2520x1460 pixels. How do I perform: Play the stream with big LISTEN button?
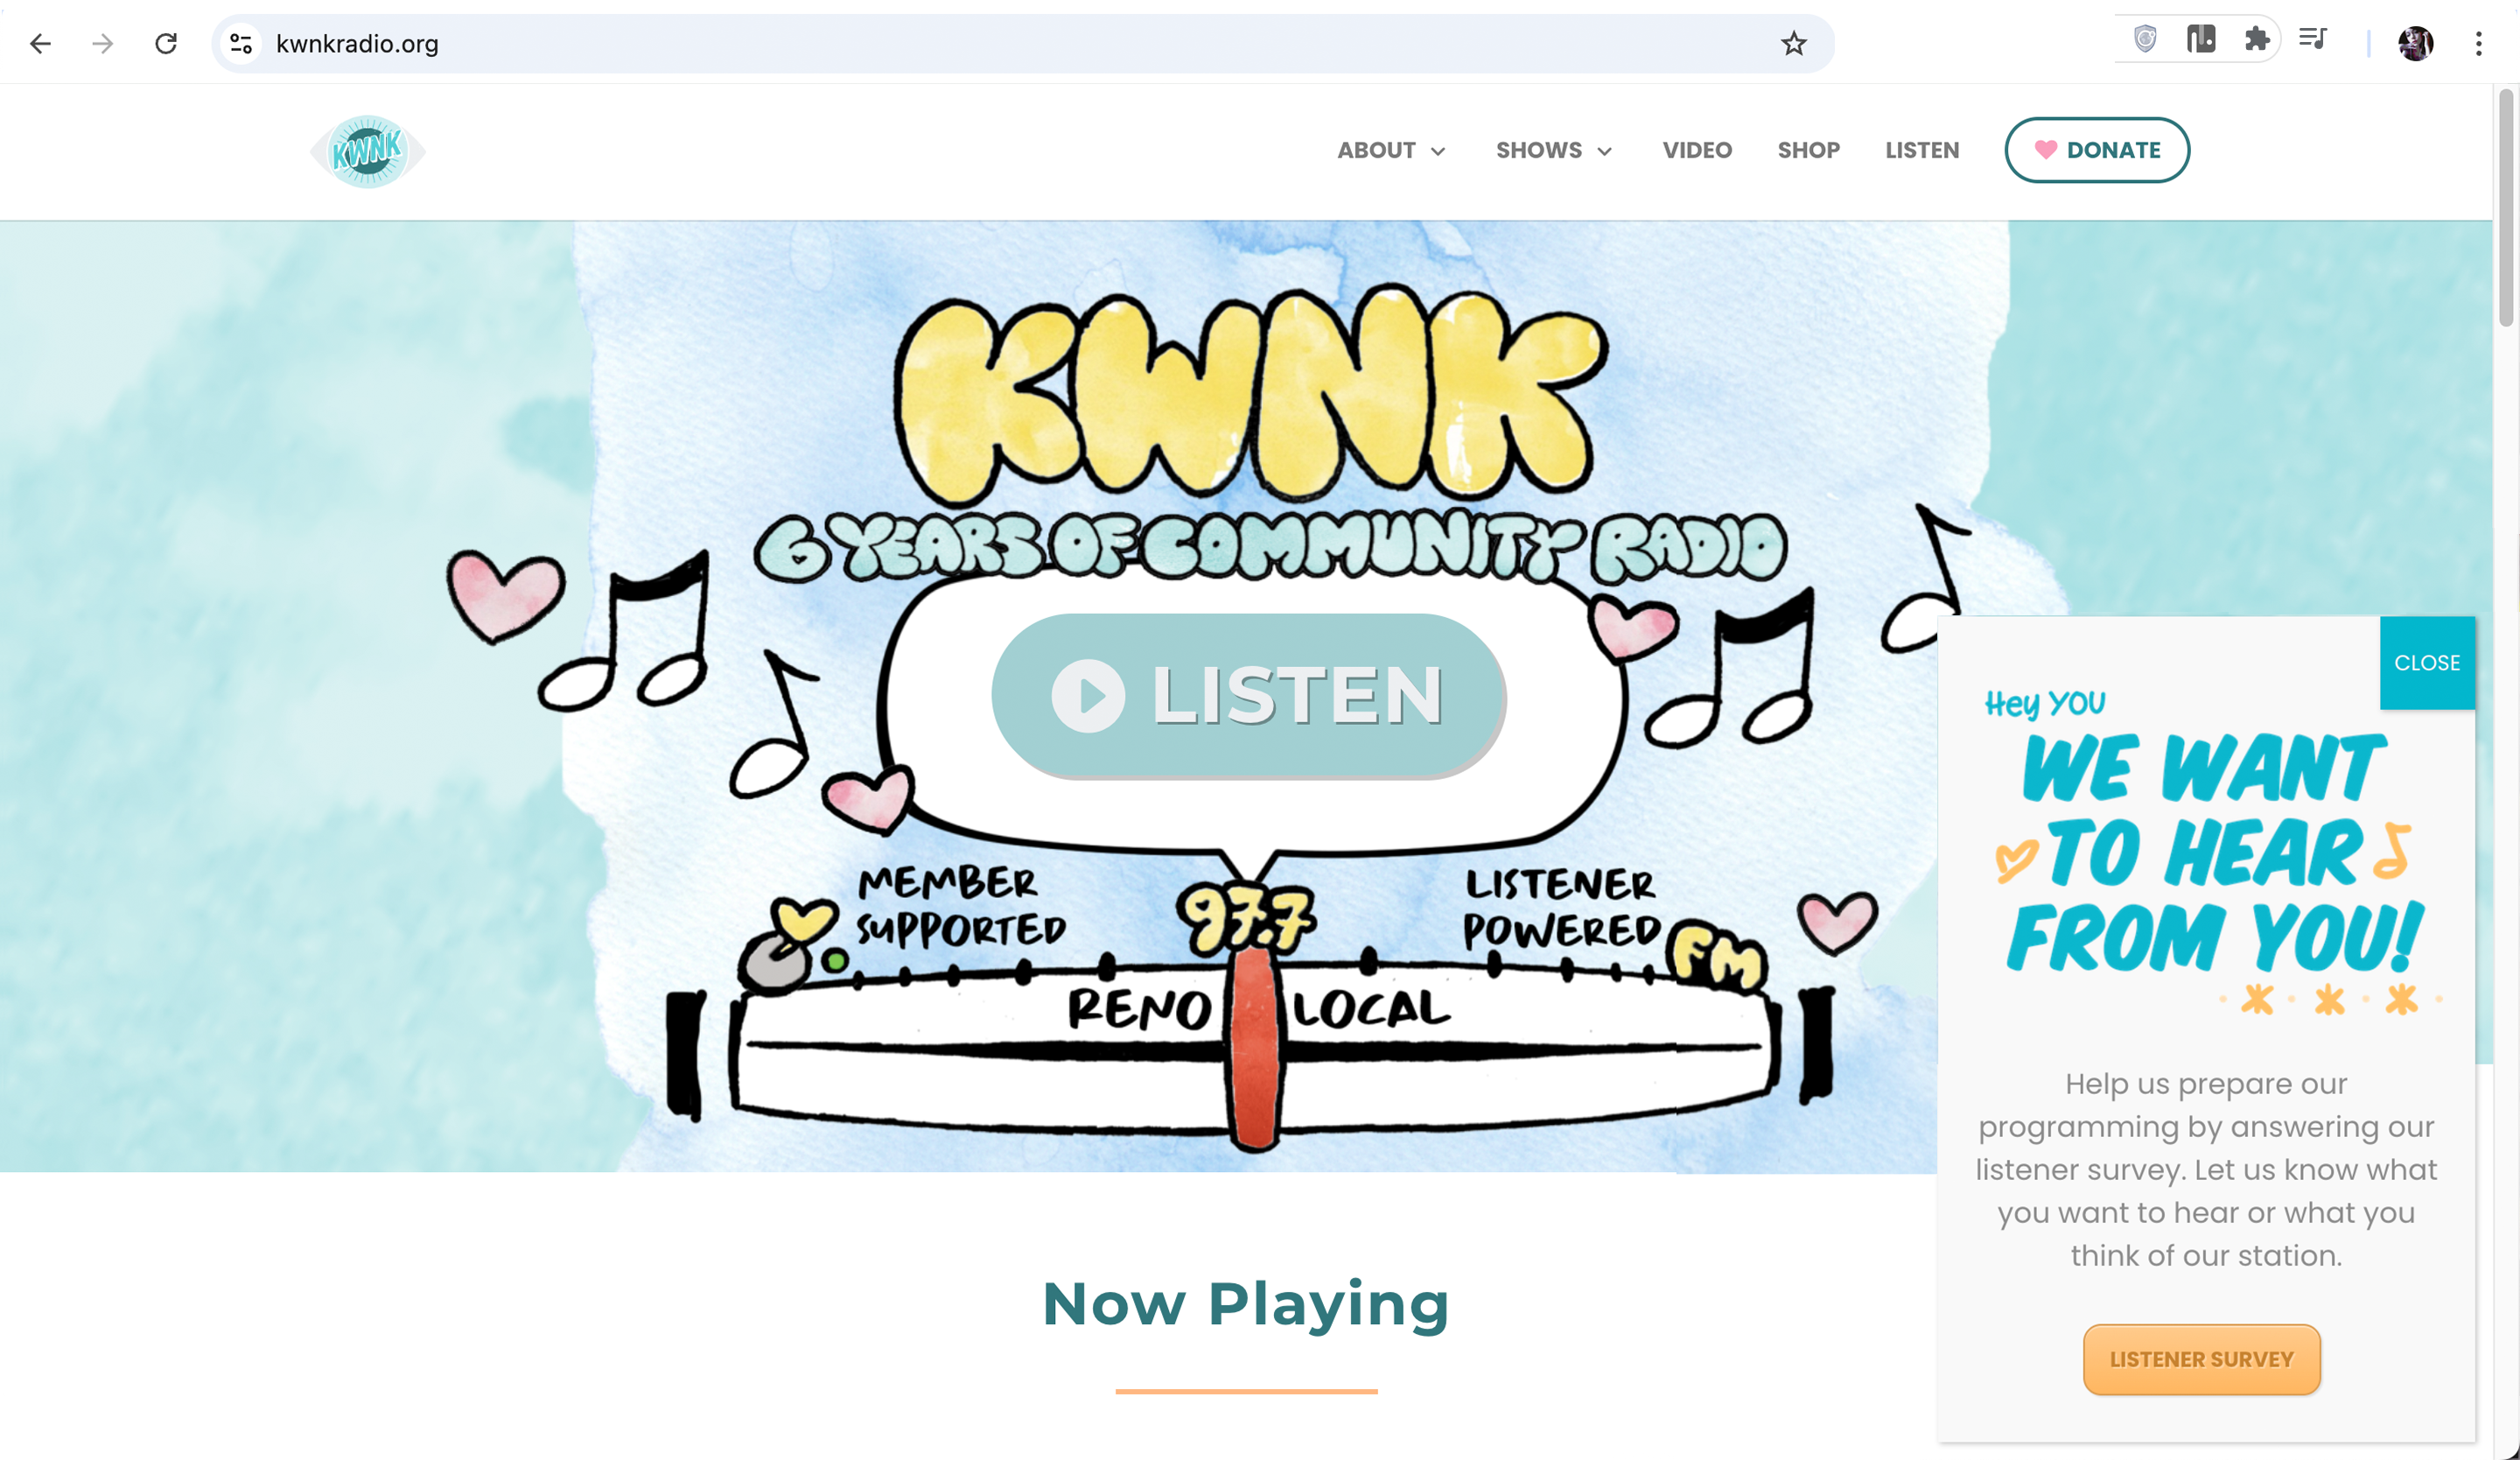(x=1248, y=695)
